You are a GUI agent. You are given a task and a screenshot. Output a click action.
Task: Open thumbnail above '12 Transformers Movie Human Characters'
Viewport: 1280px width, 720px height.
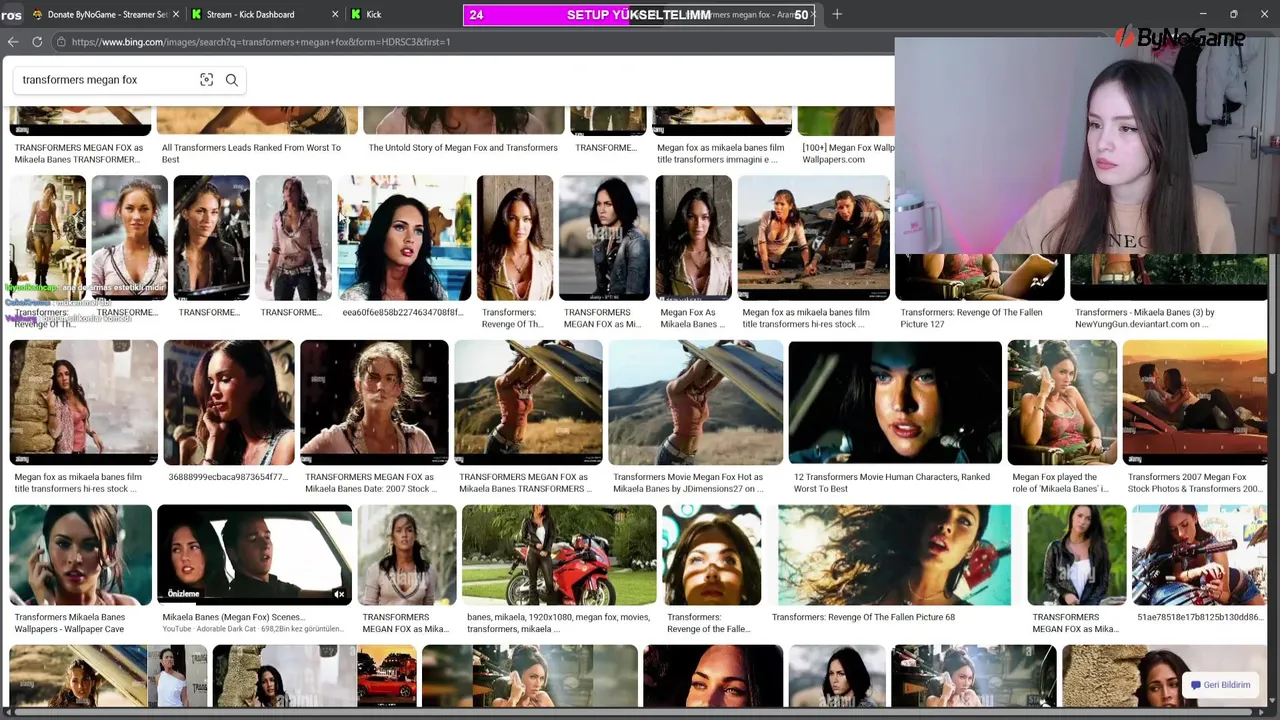[895, 402]
